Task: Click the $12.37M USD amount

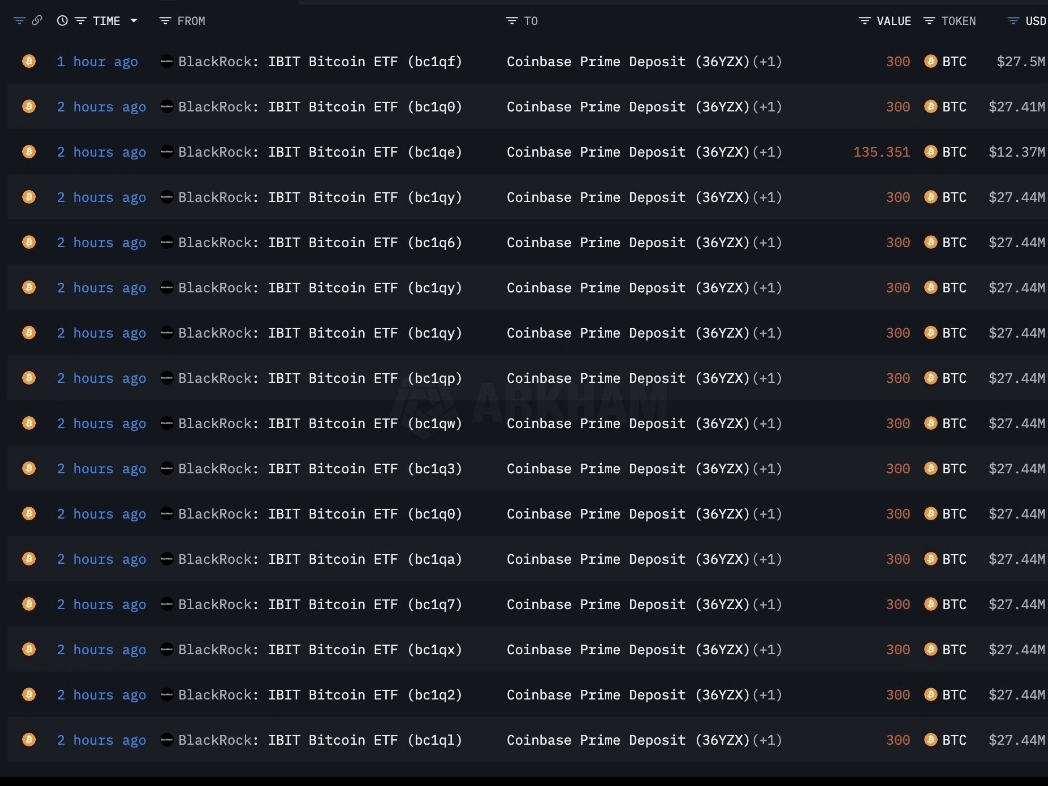Action: coord(1017,152)
